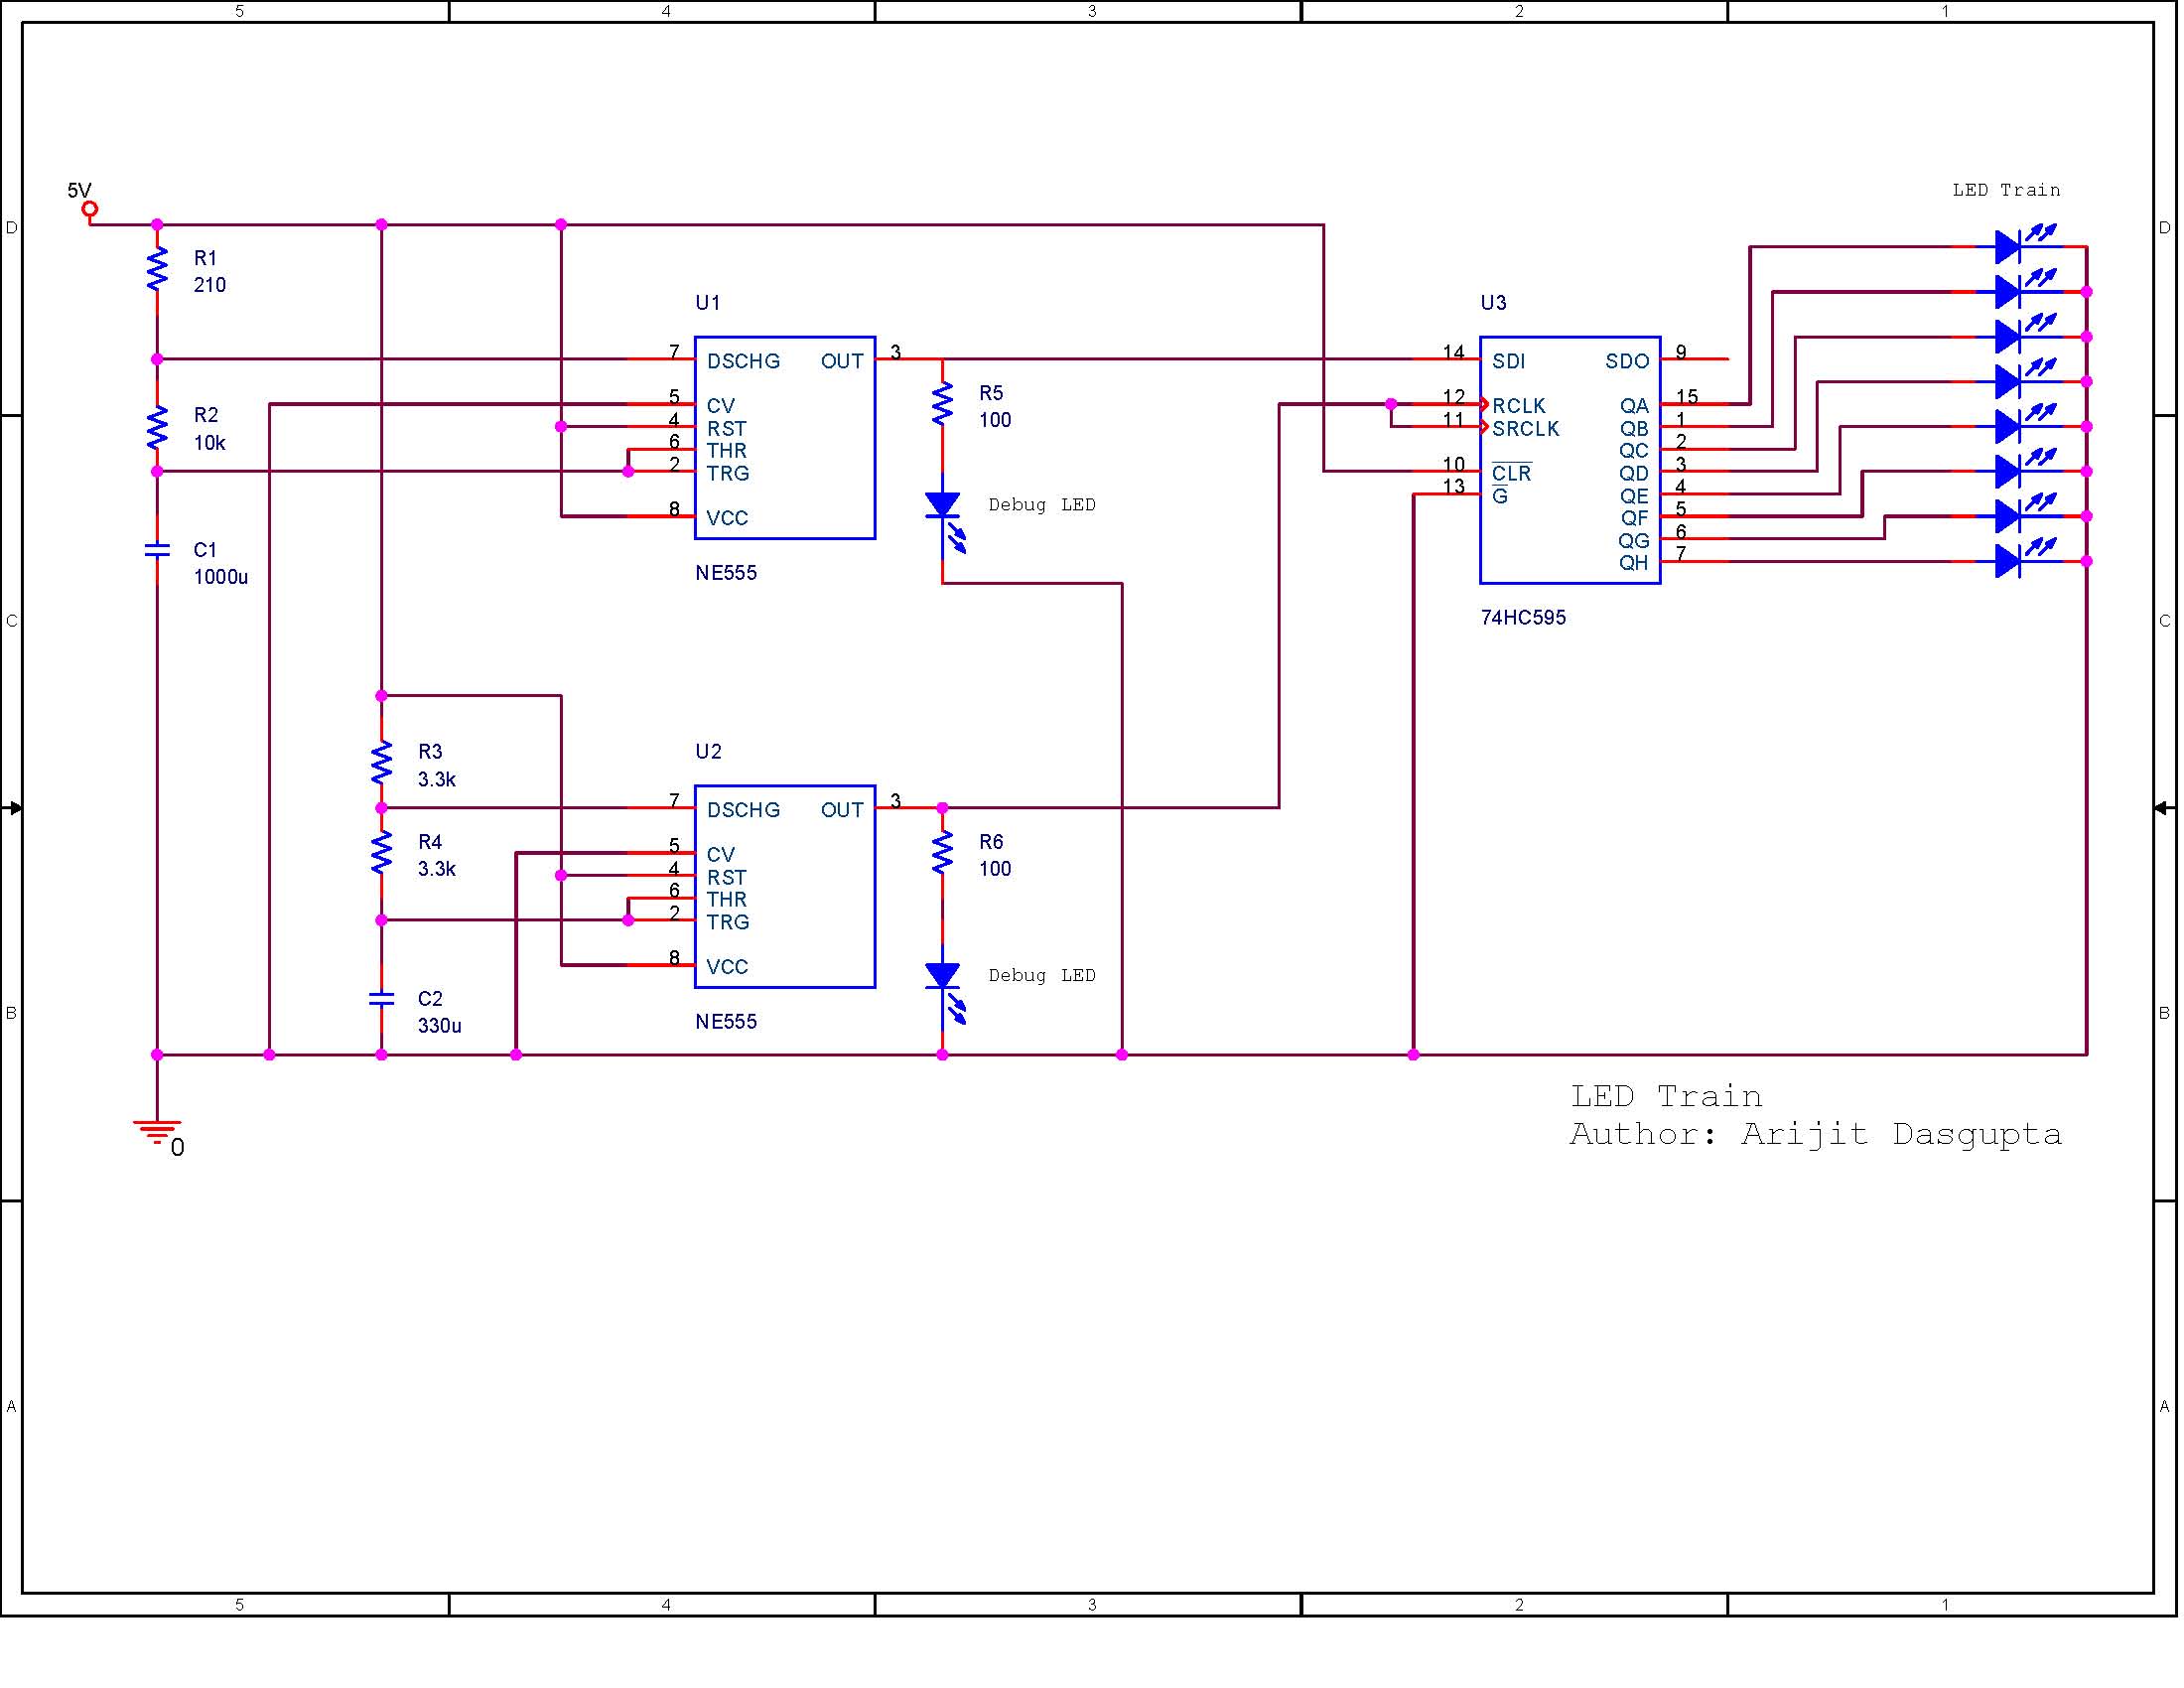Click the U2 reference designator

[710, 753]
